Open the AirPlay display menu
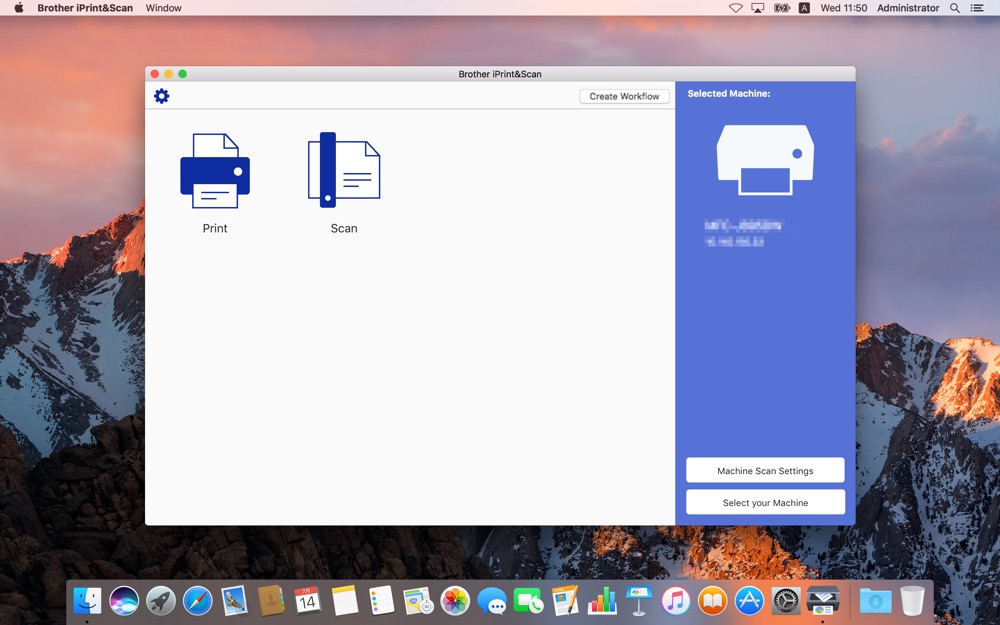 click(758, 8)
